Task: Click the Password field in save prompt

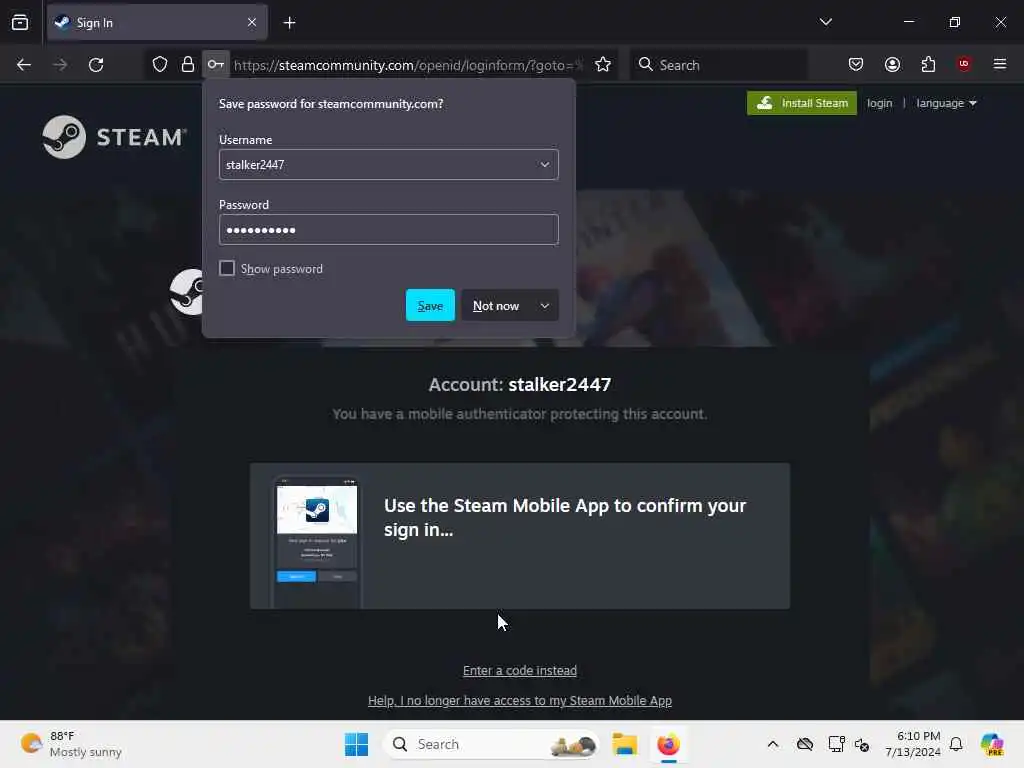Action: click(389, 230)
